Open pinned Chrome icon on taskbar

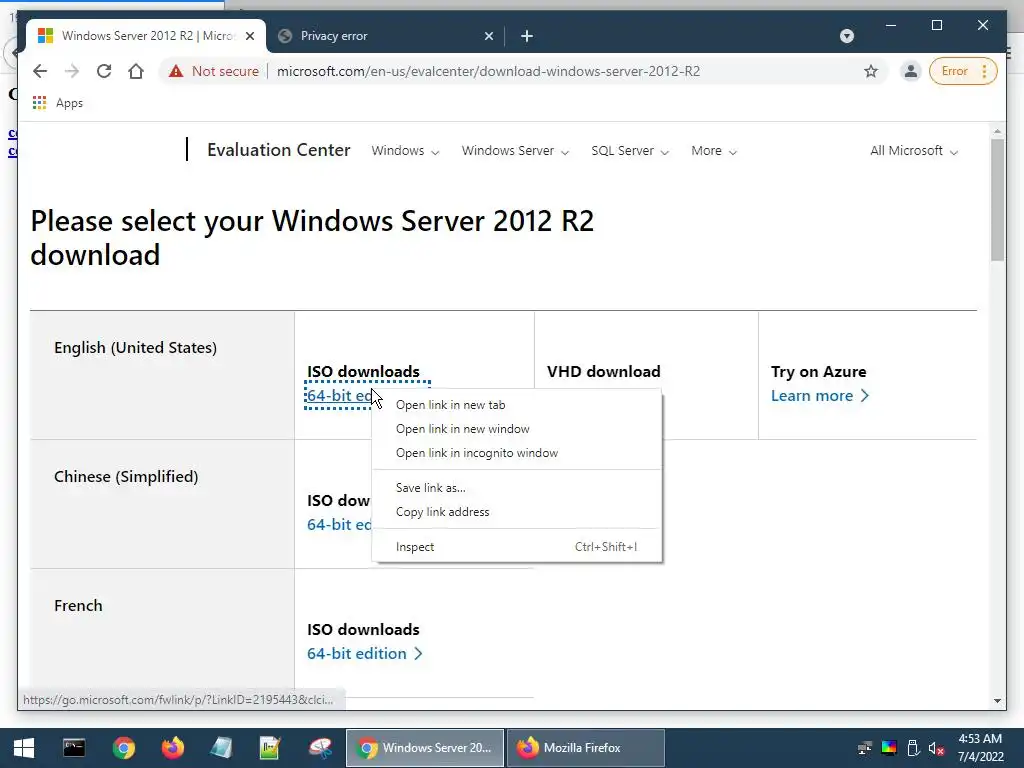pos(123,748)
